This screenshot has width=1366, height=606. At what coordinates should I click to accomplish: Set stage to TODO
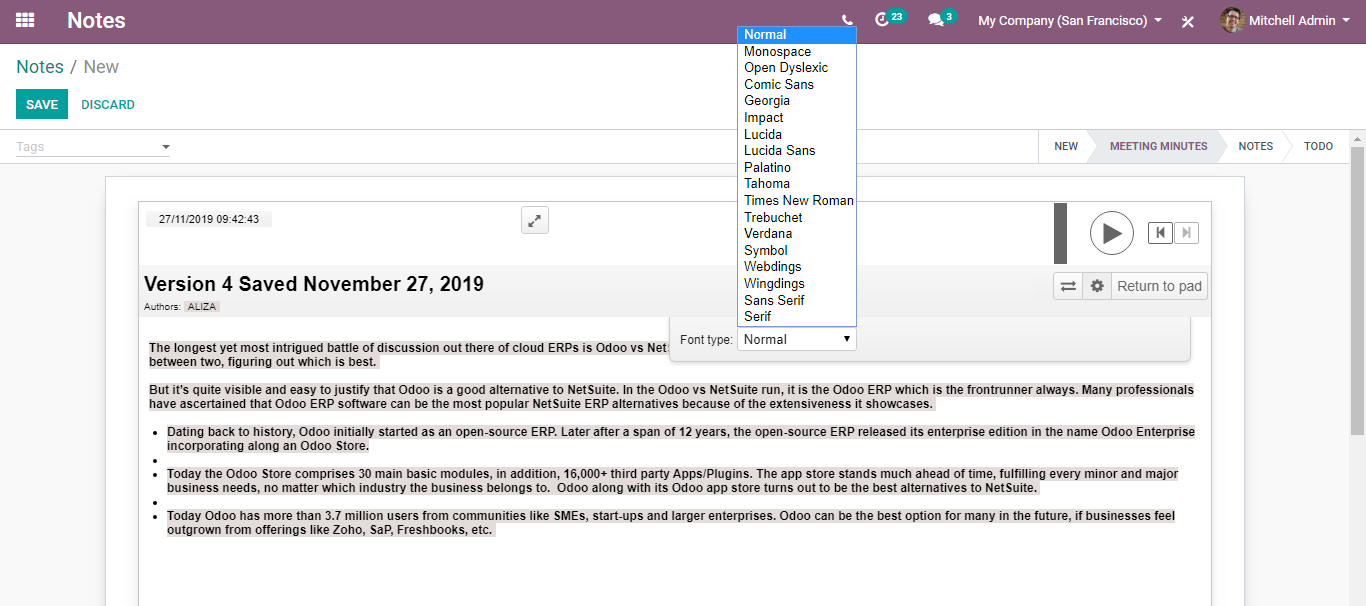click(x=1318, y=146)
